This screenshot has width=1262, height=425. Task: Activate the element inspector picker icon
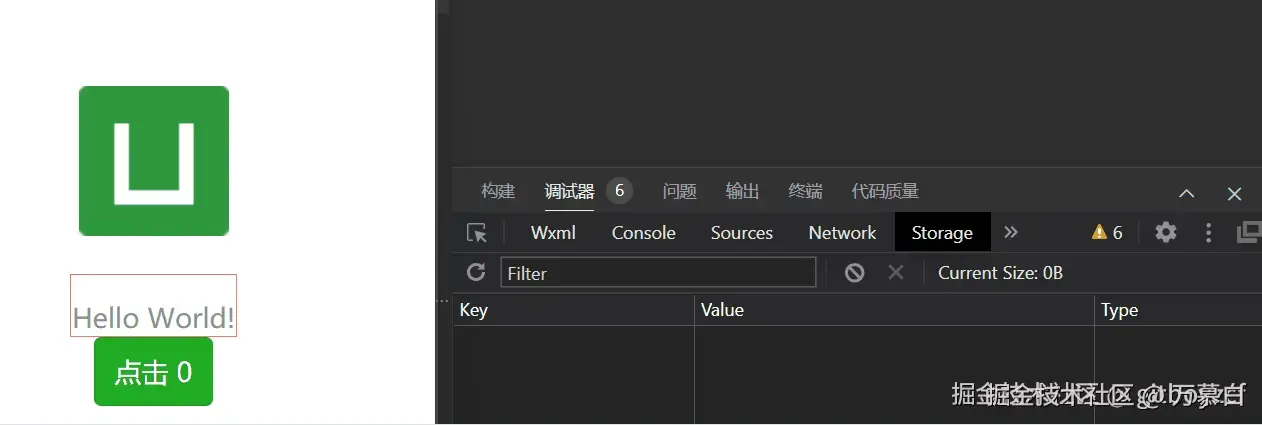click(477, 233)
